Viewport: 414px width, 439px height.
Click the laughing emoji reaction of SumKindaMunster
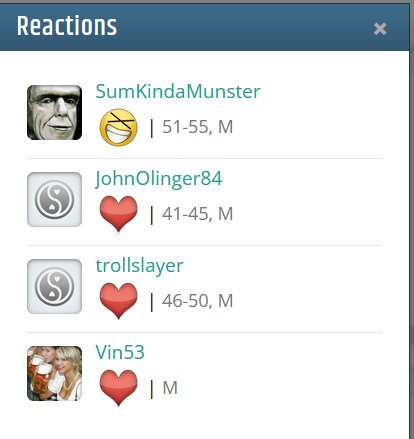coord(118,127)
